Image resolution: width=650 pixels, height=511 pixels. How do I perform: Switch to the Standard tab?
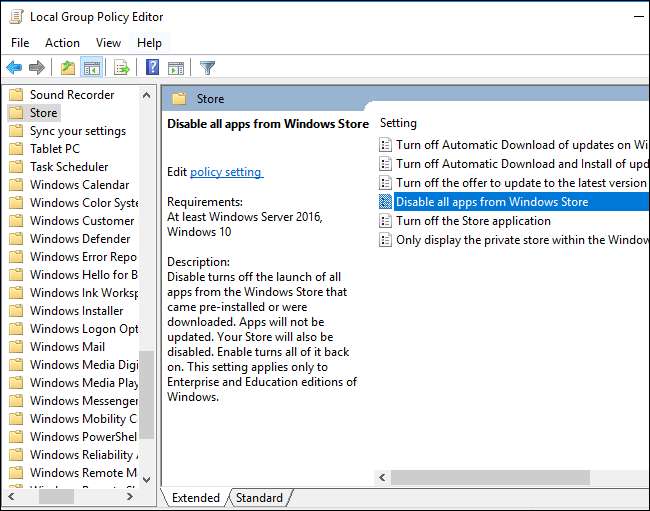tap(259, 498)
